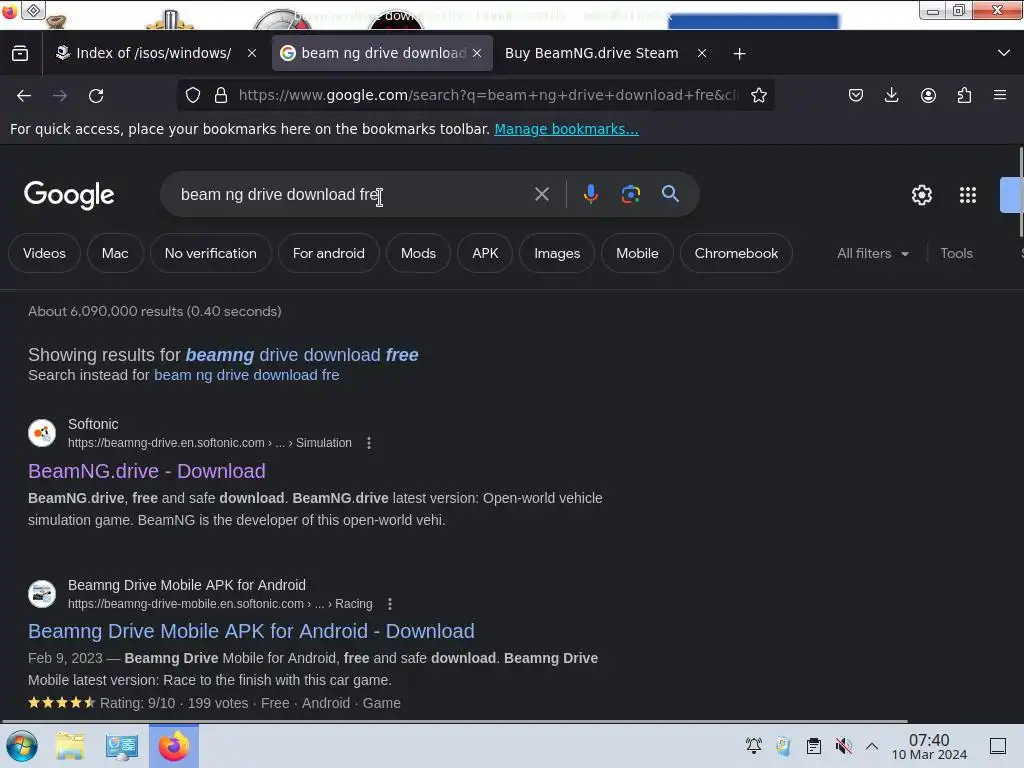1024x768 pixels.
Task: Open the All filters dropdown
Action: tap(872, 253)
